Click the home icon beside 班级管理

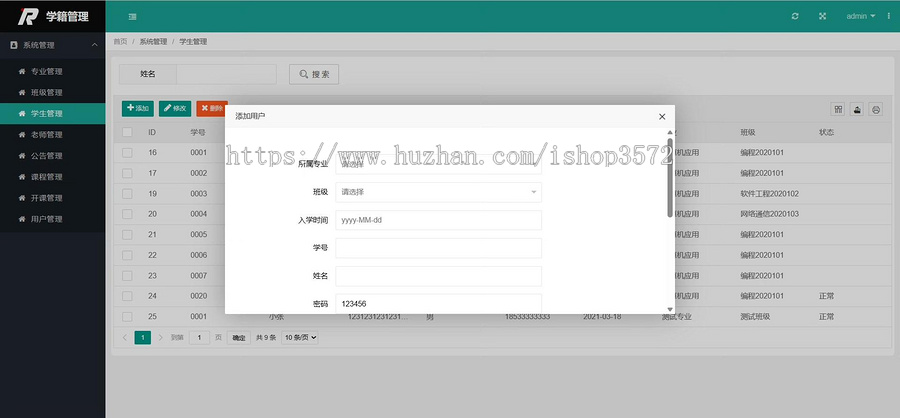coord(22,92)
